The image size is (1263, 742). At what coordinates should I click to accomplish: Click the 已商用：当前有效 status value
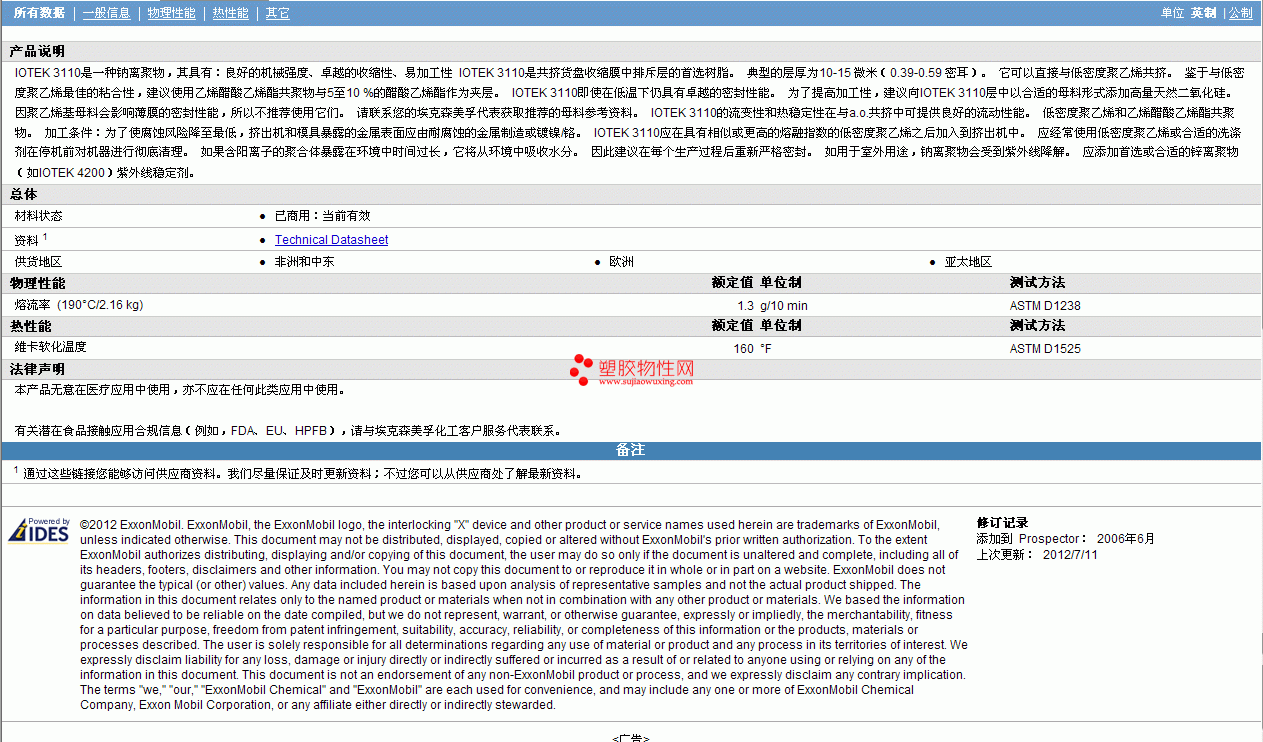(322, 216)
